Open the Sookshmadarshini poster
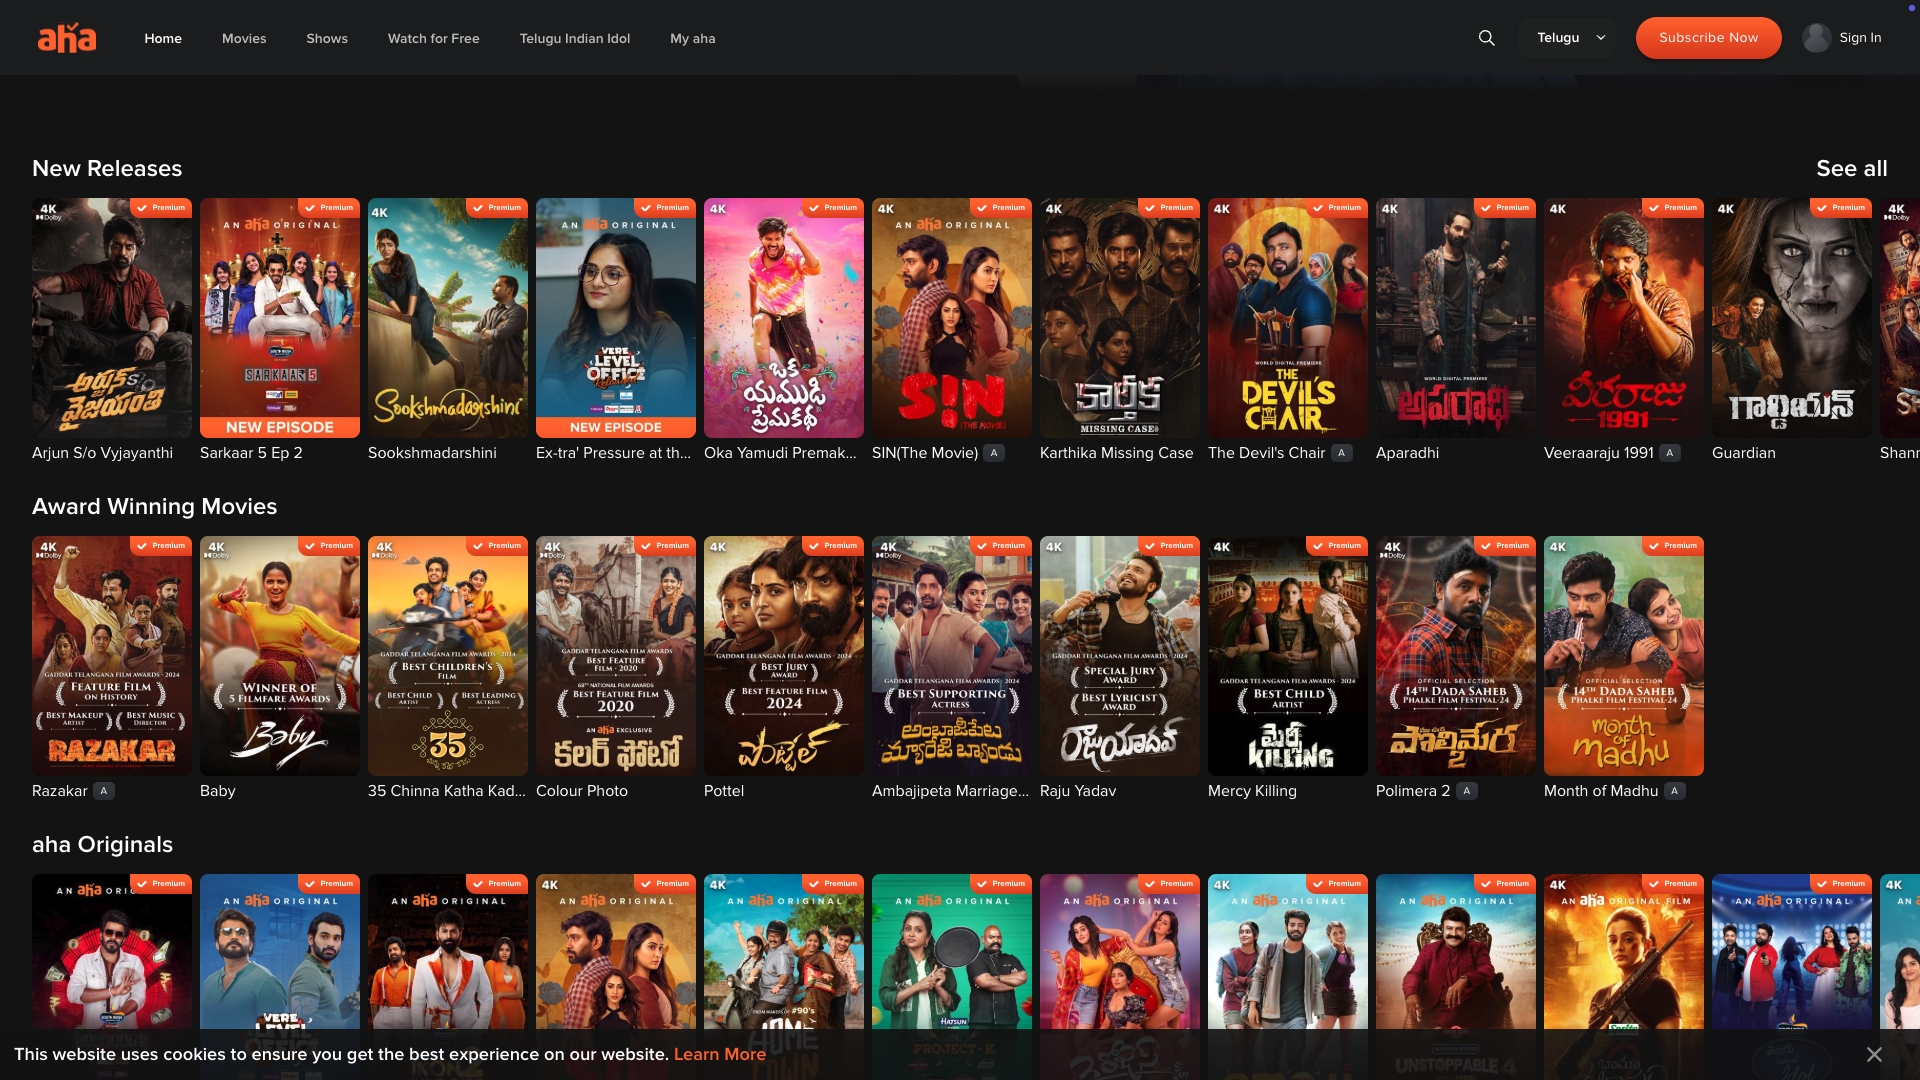 click(447, 318)
